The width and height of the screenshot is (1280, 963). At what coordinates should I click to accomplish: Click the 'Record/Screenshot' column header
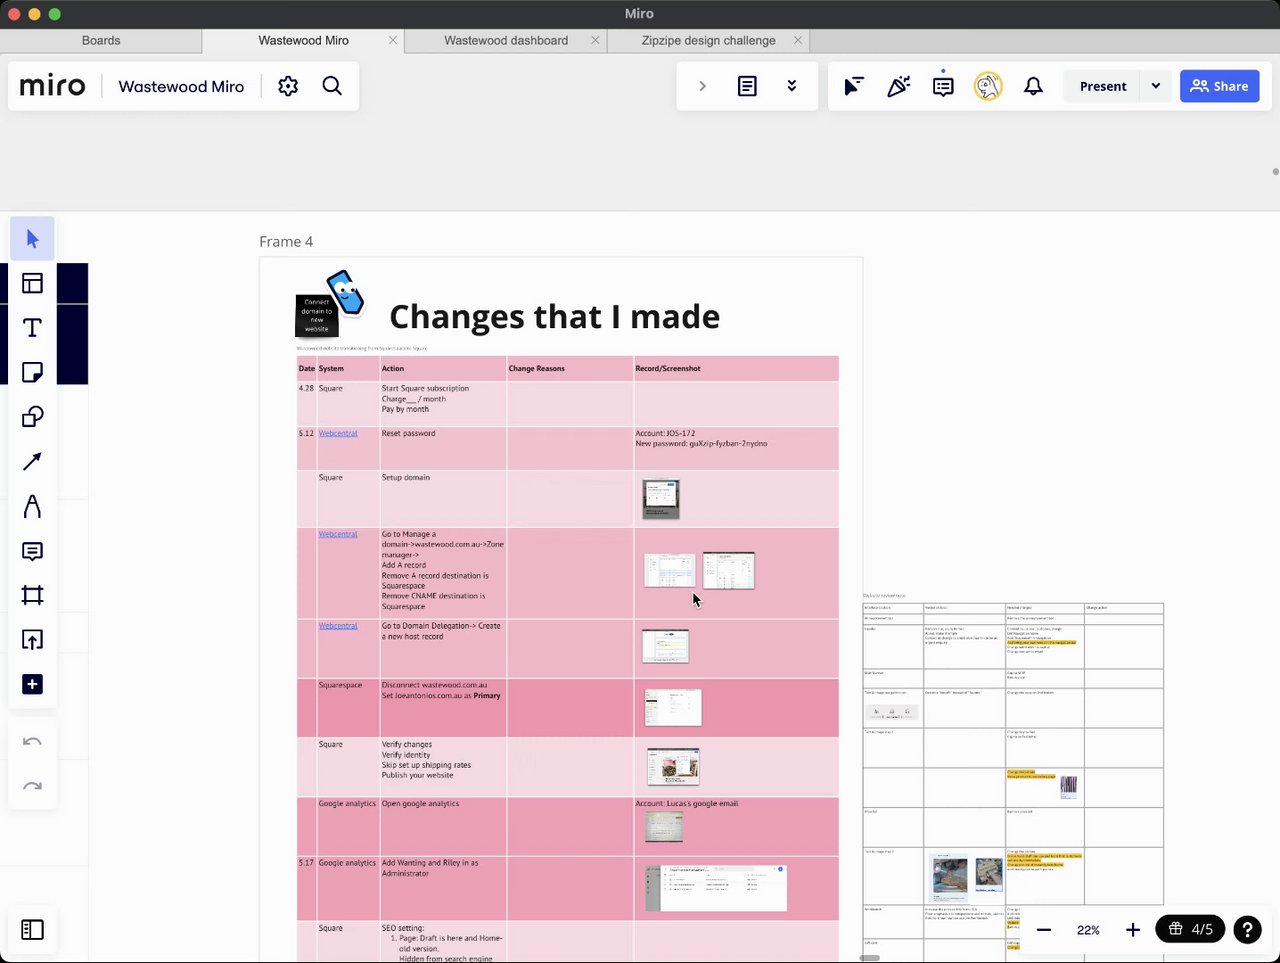668,369
